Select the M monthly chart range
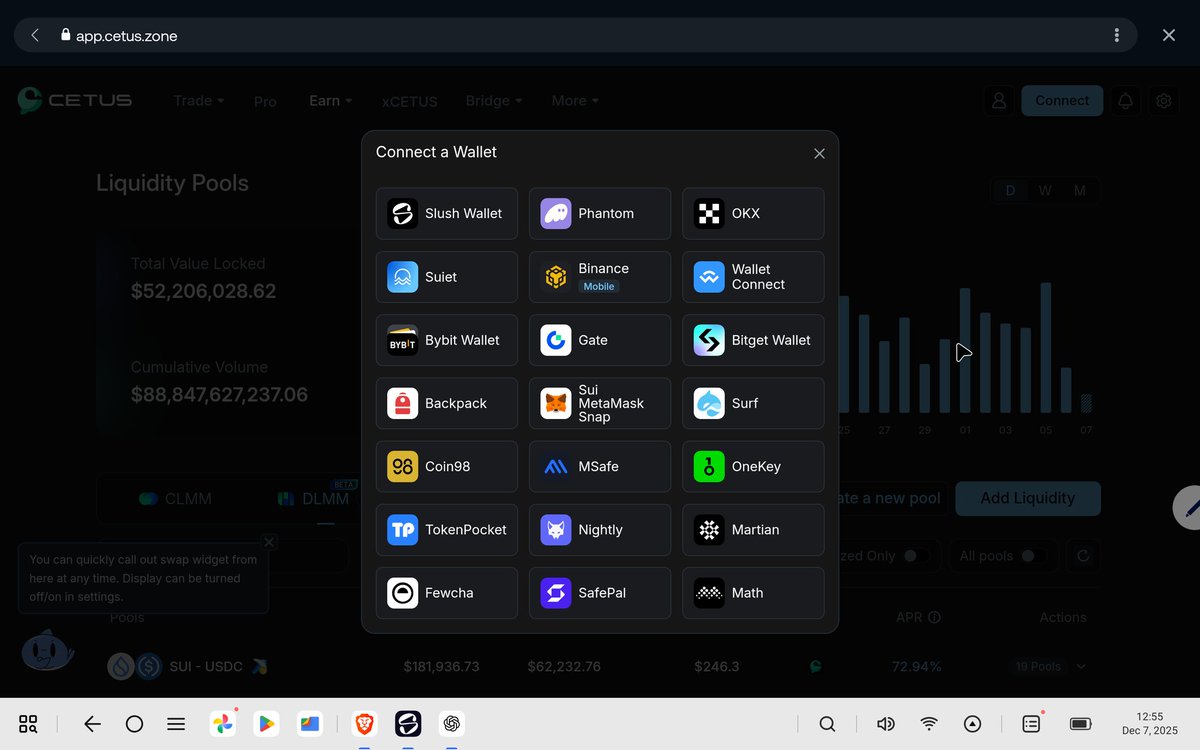Viewport: 1200px width, 750px height. 1080,190
